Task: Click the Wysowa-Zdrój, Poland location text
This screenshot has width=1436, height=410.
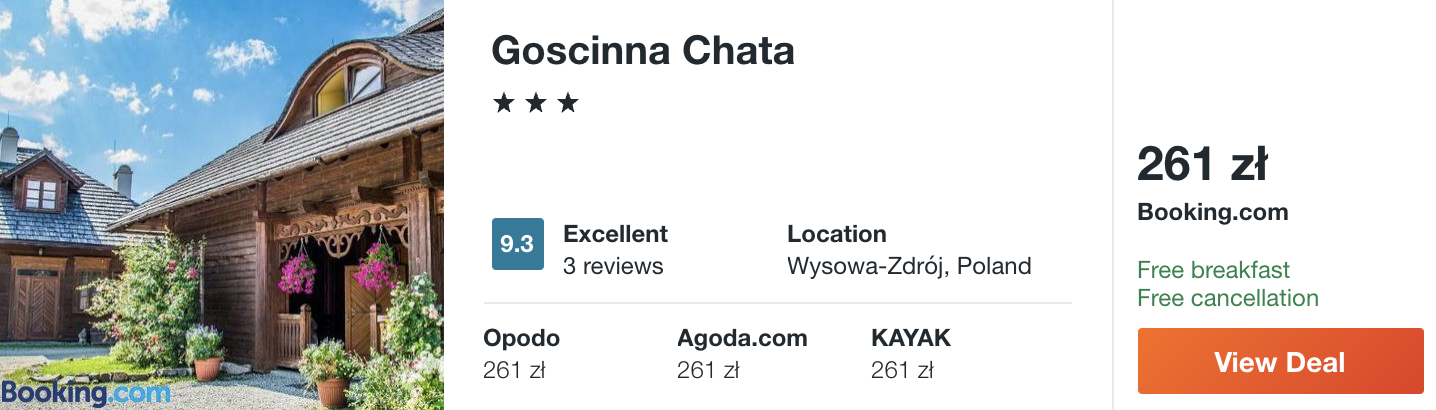Action: pos(909,266)
